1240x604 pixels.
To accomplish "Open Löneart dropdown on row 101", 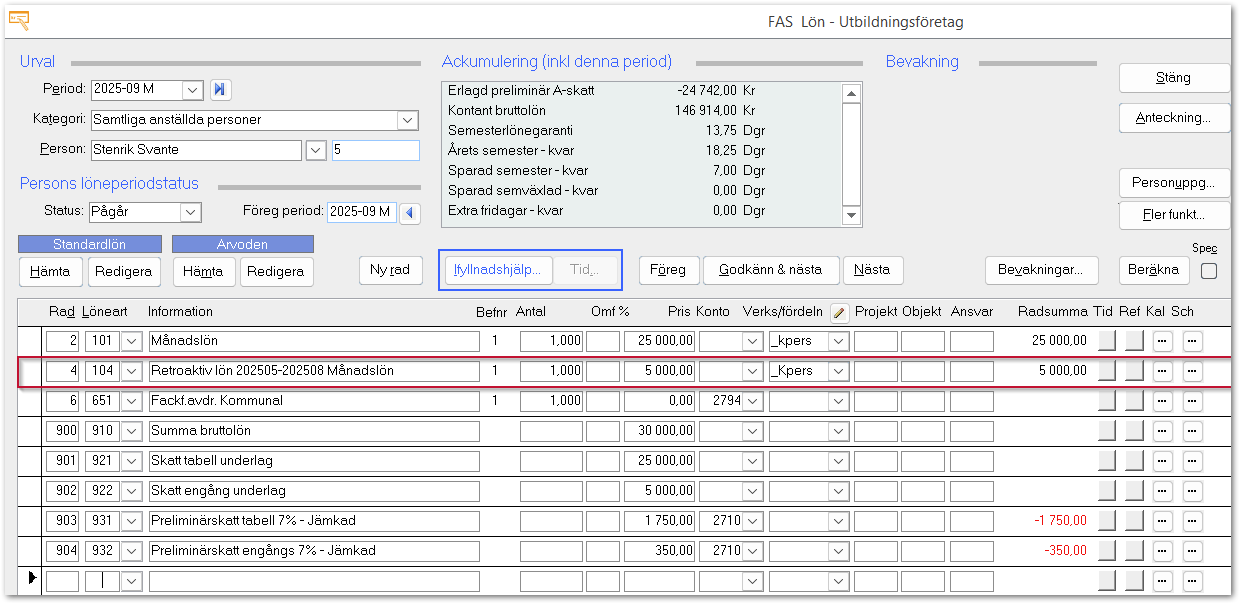I will click(131, 341).
